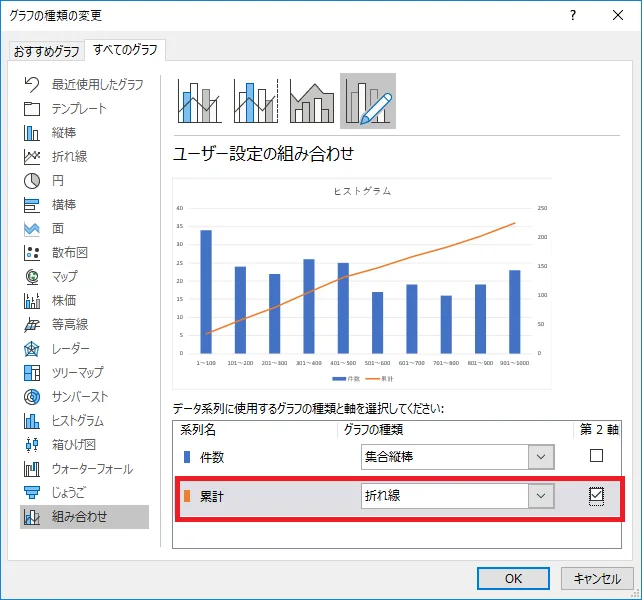Switch to すべてのグラフ tab
This screenshot has width=642, height=600.
[x=126, y=49]
